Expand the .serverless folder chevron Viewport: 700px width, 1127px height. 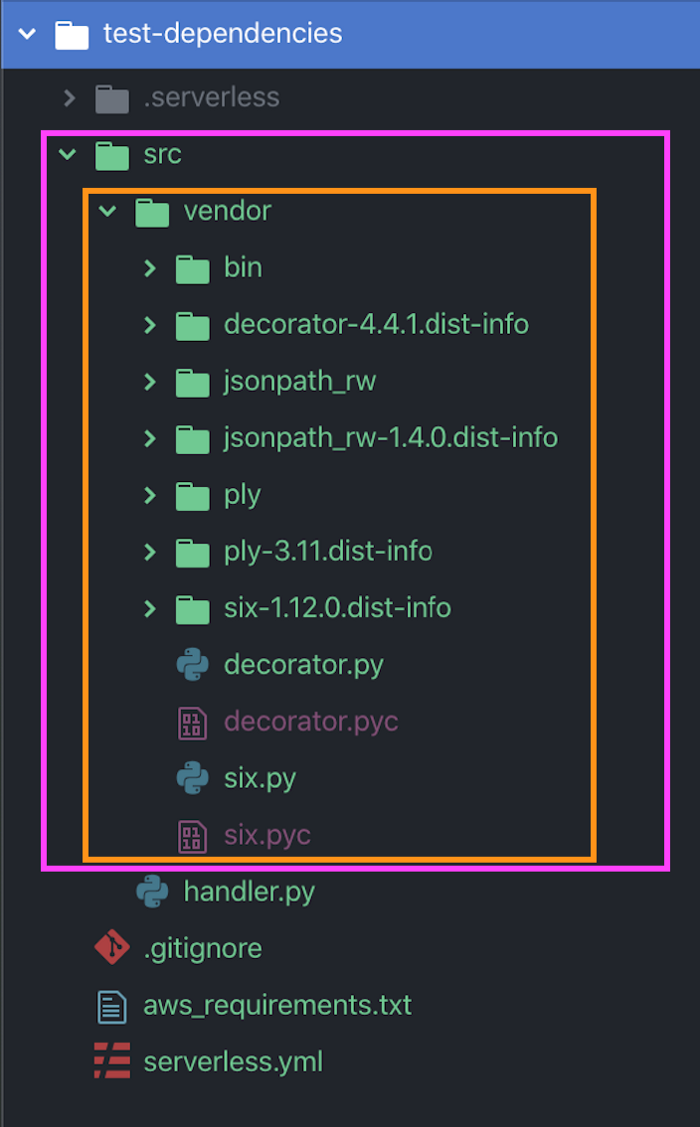[x=69, y=98]
